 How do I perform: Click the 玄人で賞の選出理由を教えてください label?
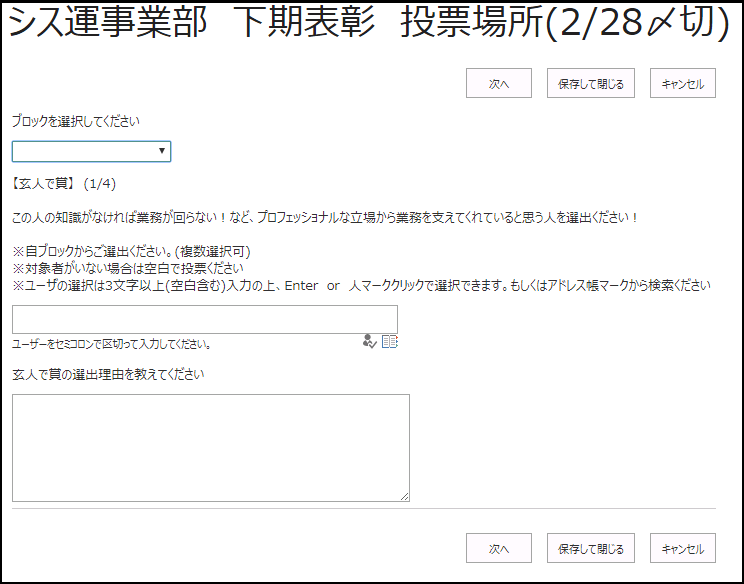(108, 374)
